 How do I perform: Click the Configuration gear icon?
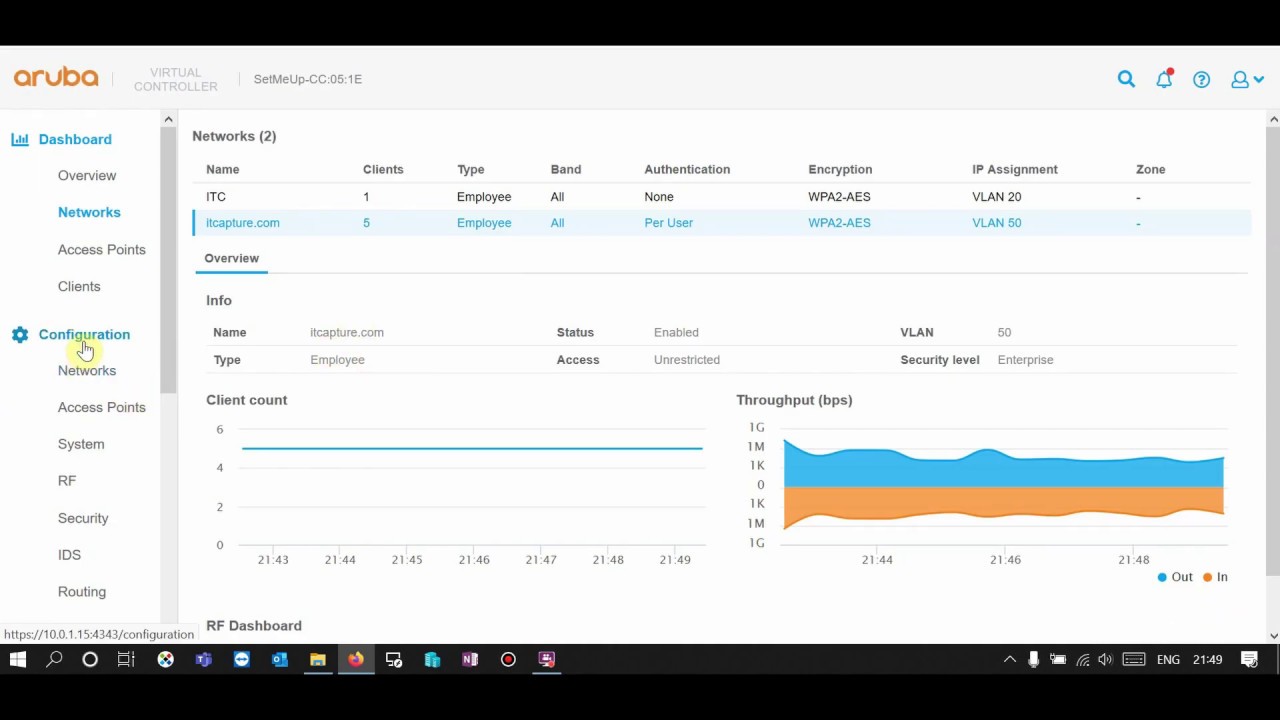point(20,334)
